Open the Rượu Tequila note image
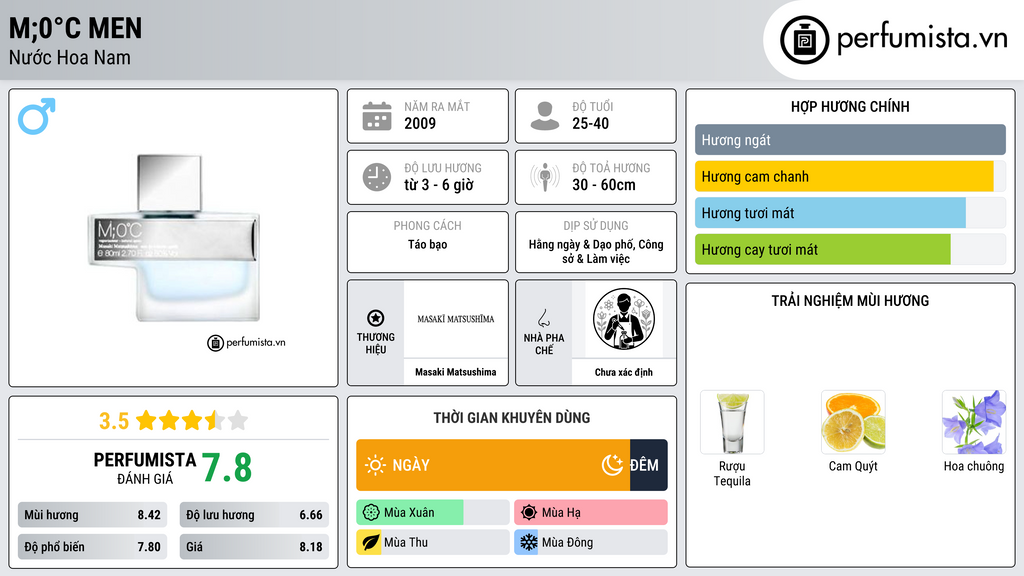1024x576 pixels. point(732,422)
